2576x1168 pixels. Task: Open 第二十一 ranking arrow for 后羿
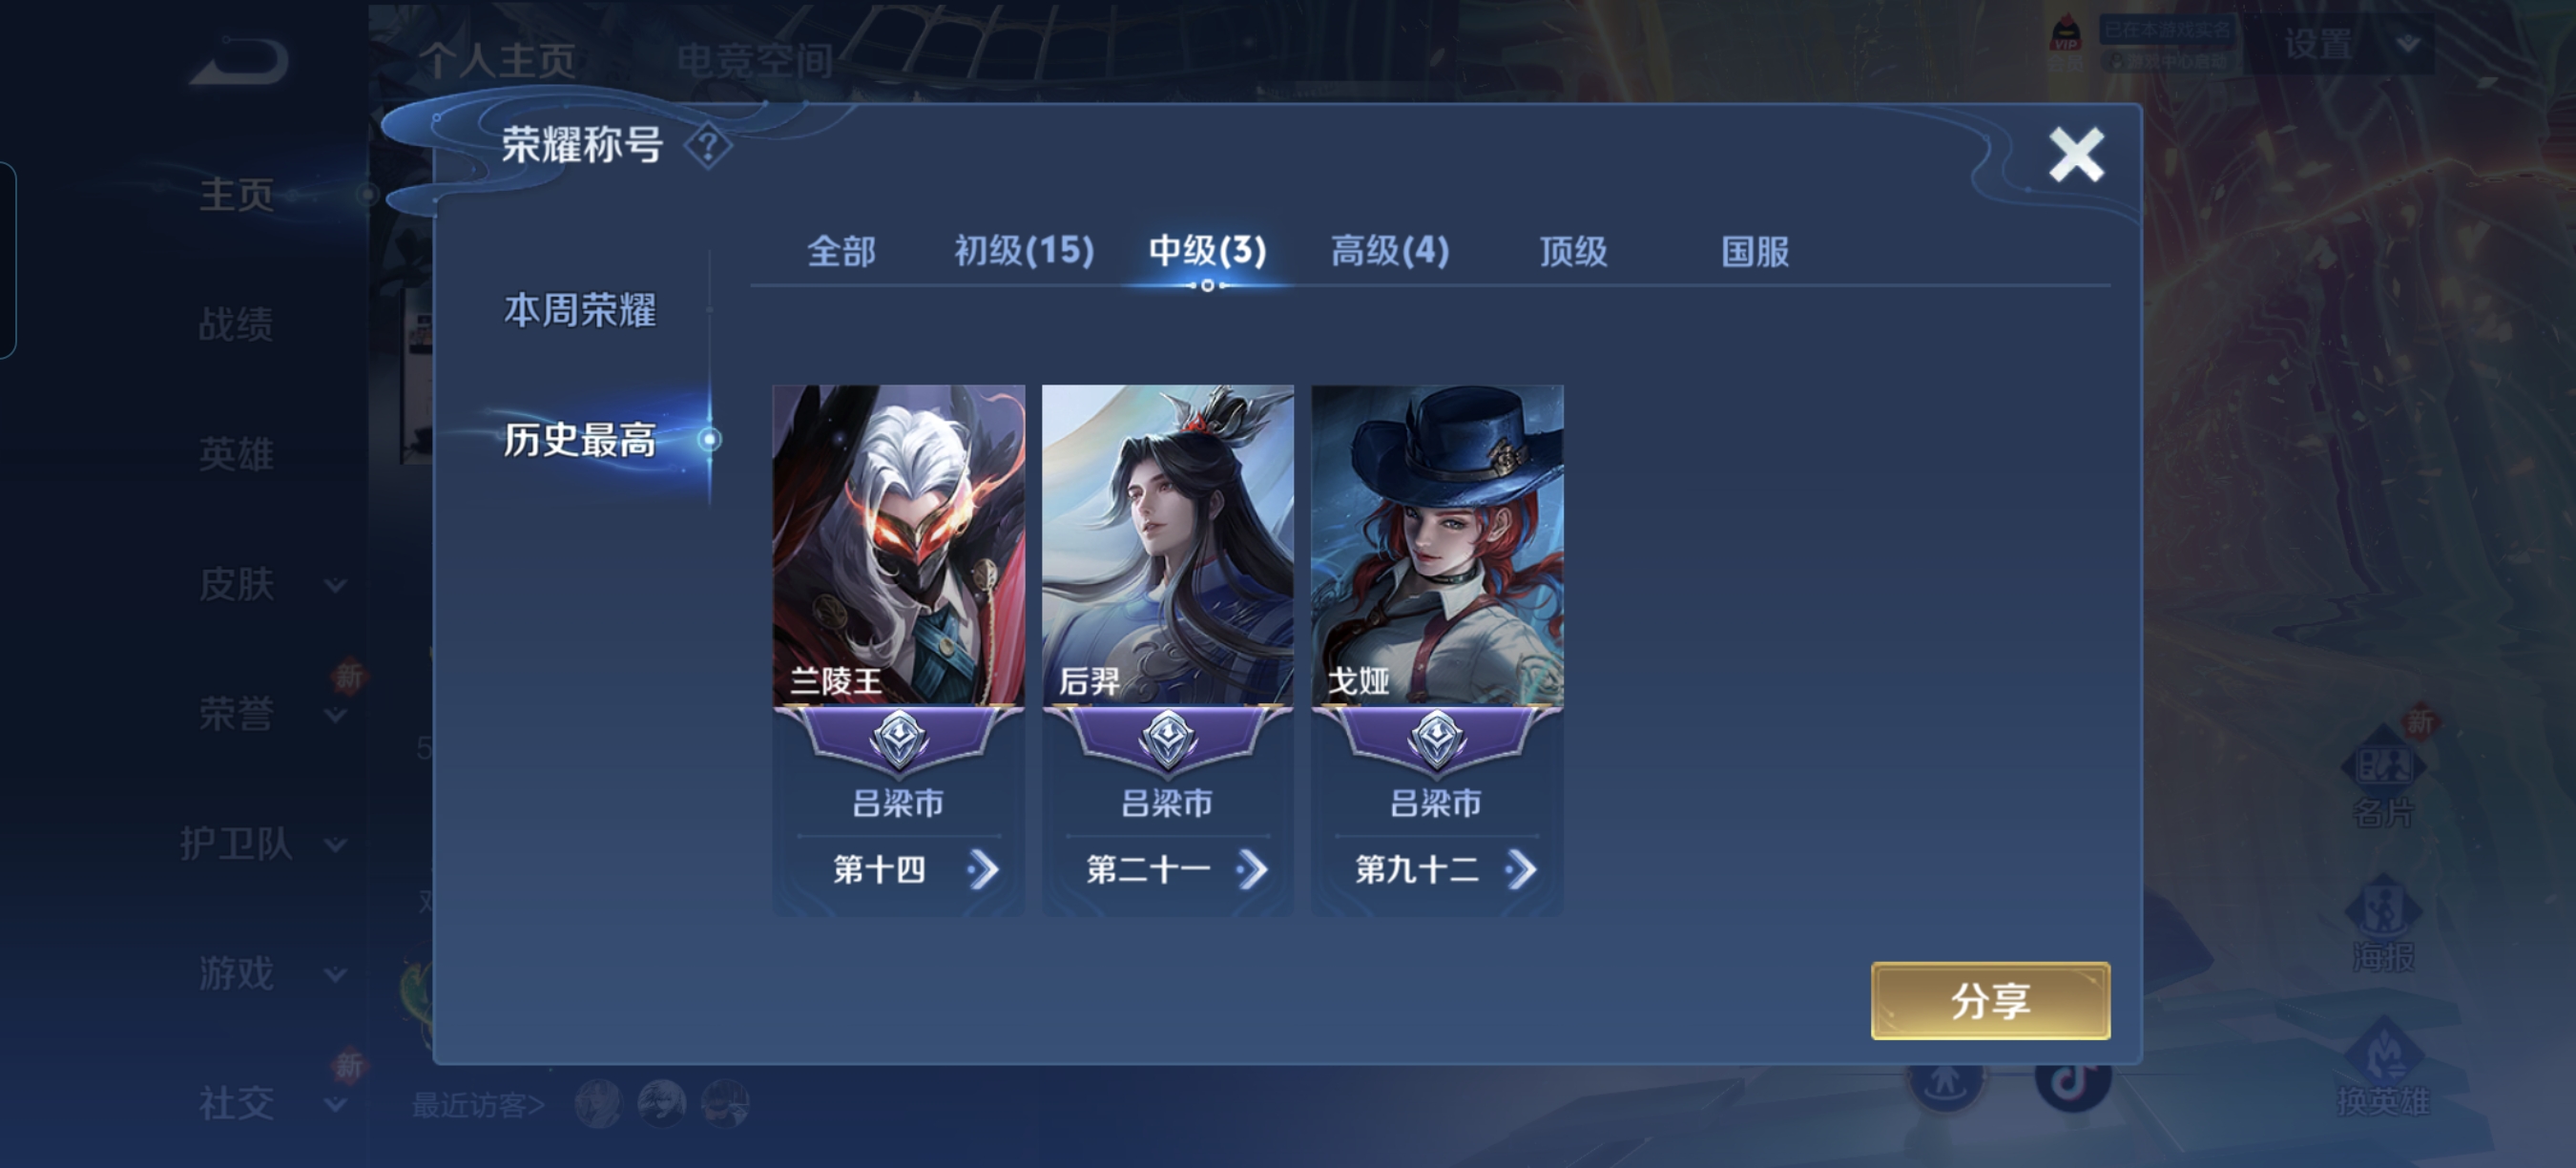coord(1252,870)
